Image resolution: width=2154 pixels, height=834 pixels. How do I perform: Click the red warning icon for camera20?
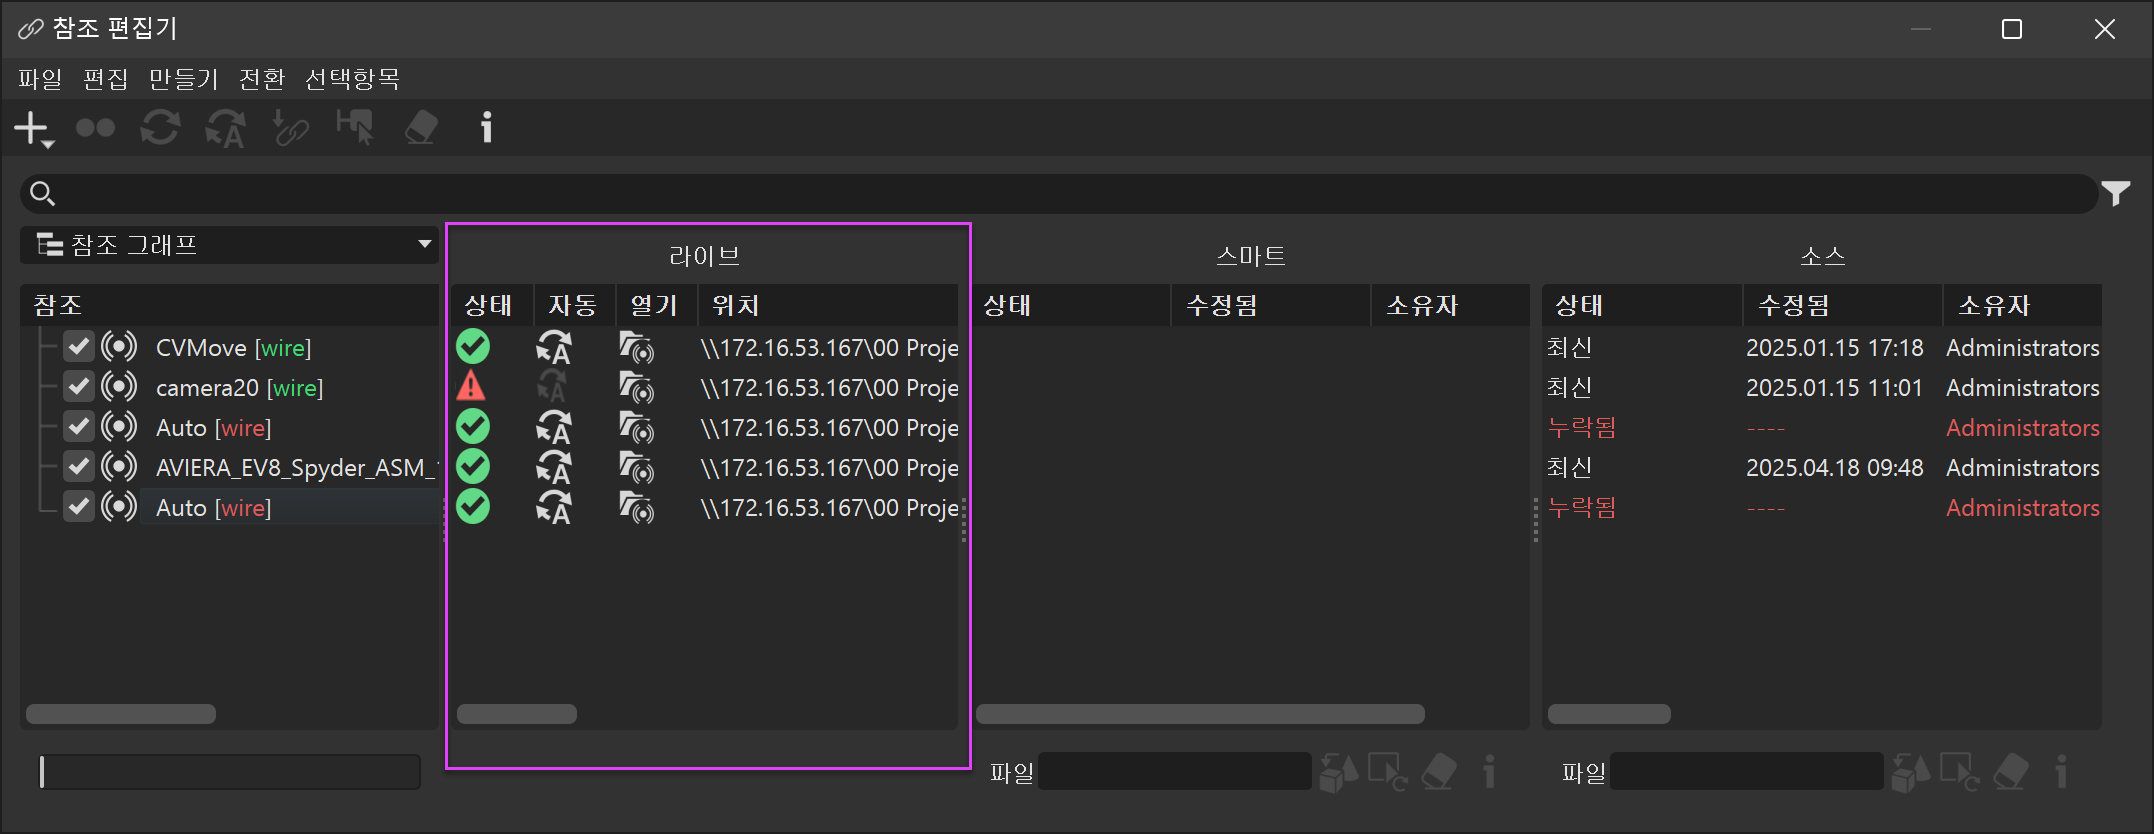(471, 386)
